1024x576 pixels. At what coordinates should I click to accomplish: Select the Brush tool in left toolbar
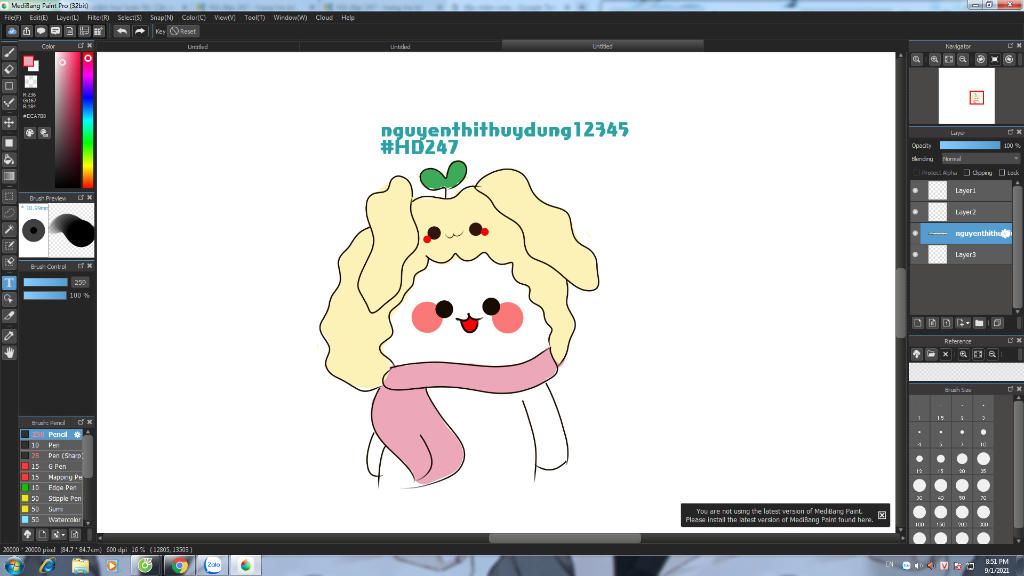9,52
